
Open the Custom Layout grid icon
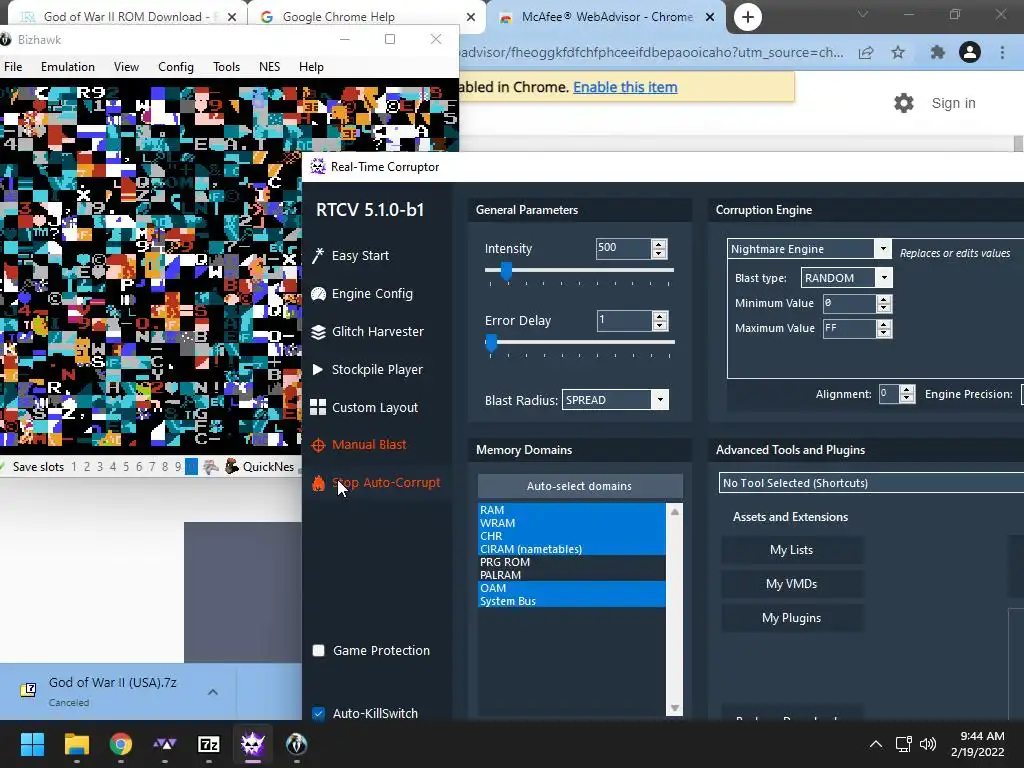click(x=318, y=408)
